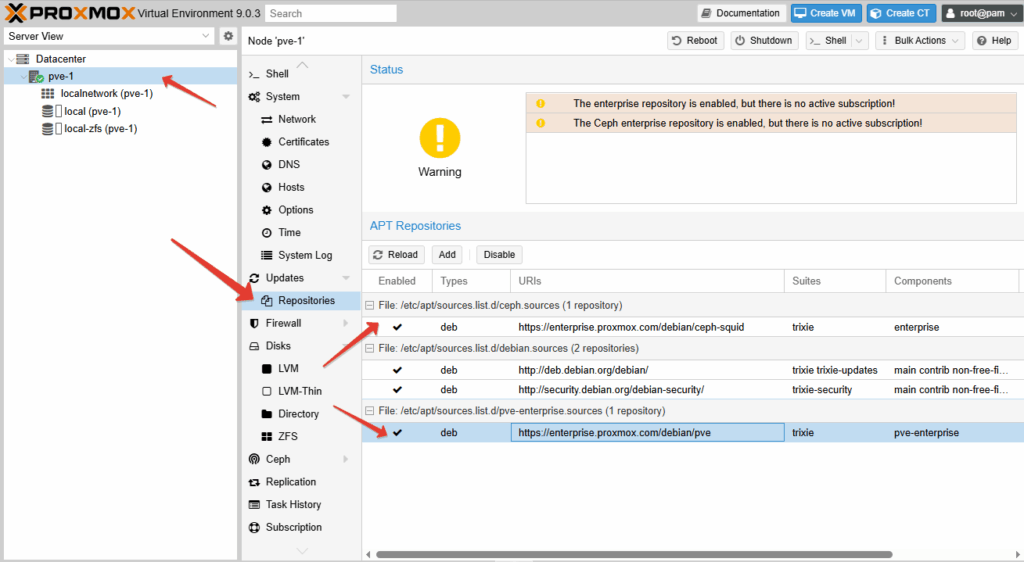Collapse the Updates submenu arrow

[345, 278]
